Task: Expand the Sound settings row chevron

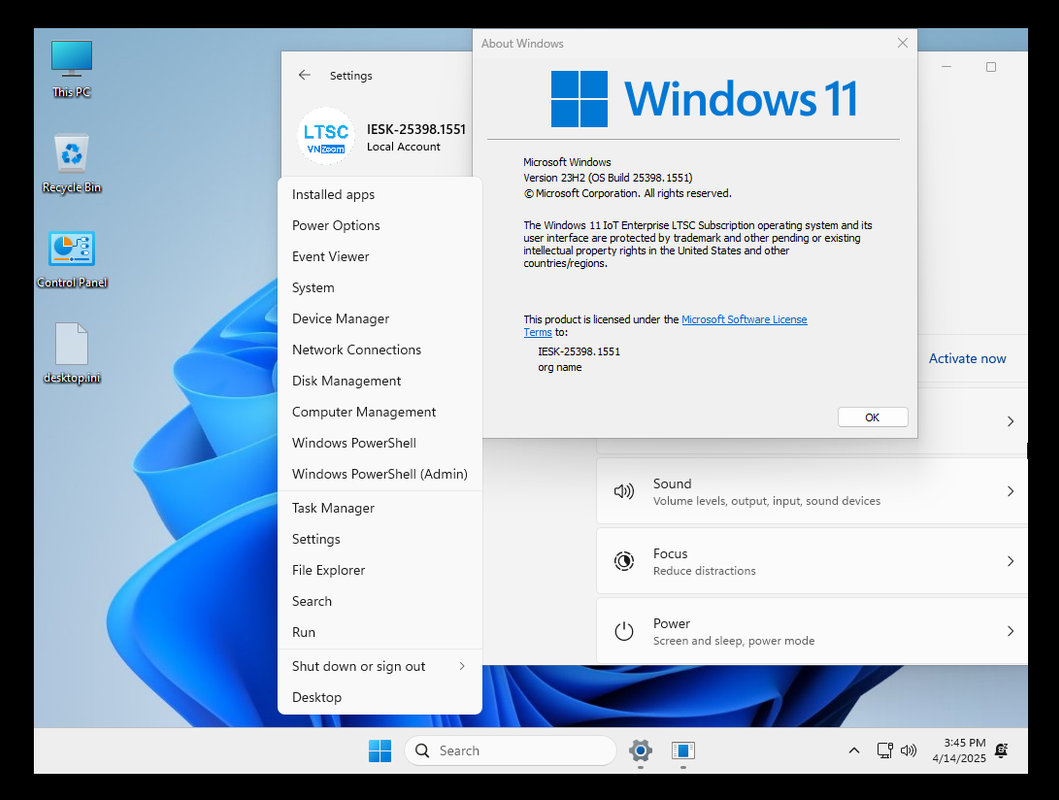Action: [x=1010, y=491]
